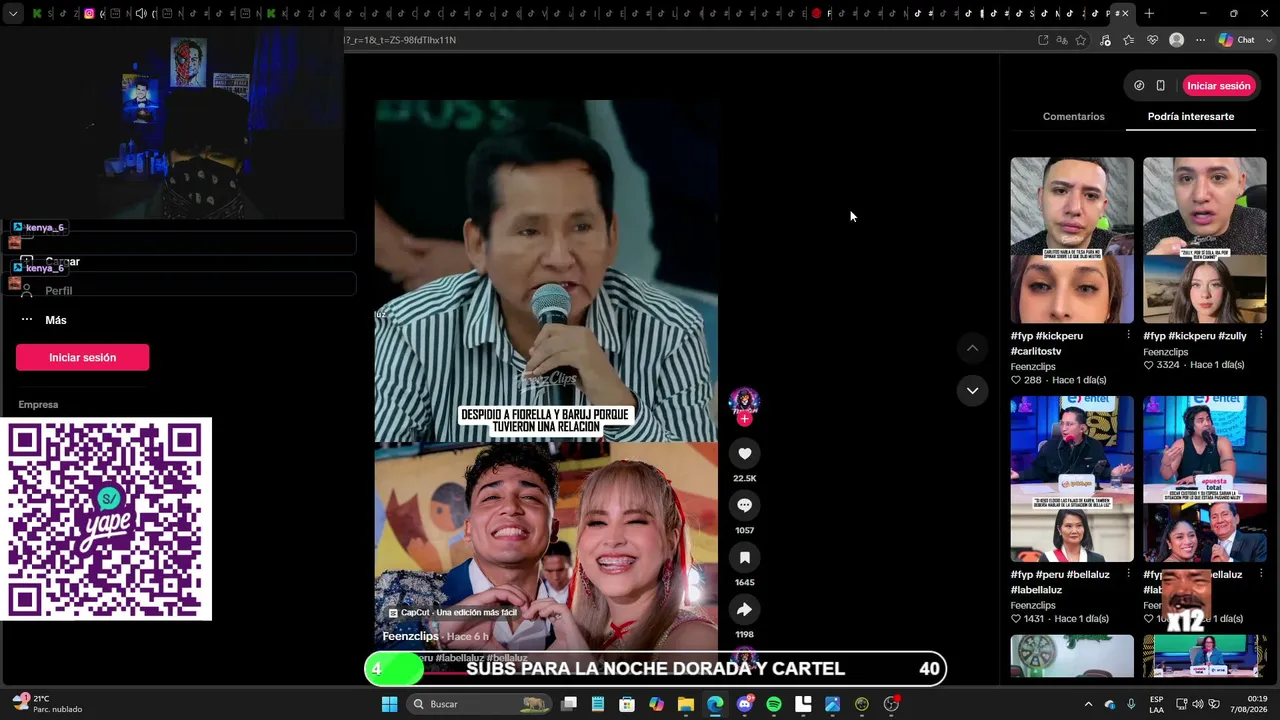Switch to the Comentarios tab

1073,117
